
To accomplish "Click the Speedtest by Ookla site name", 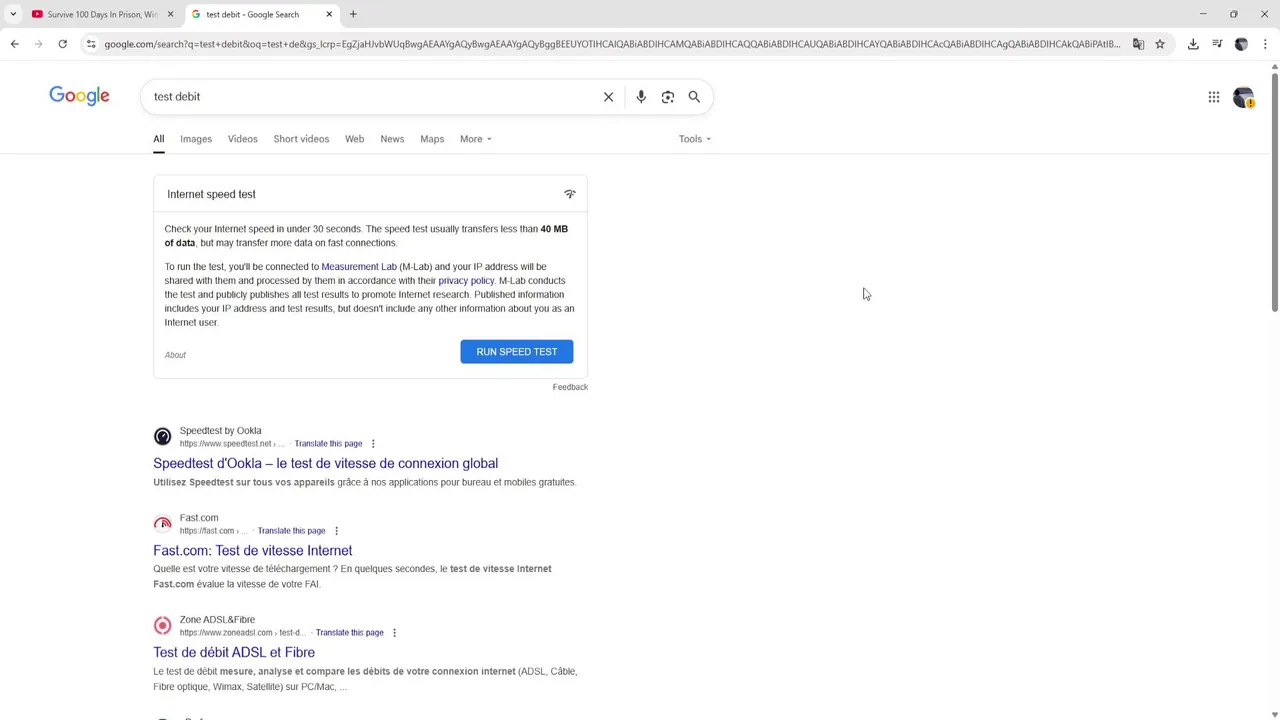I will pos(220,431).
